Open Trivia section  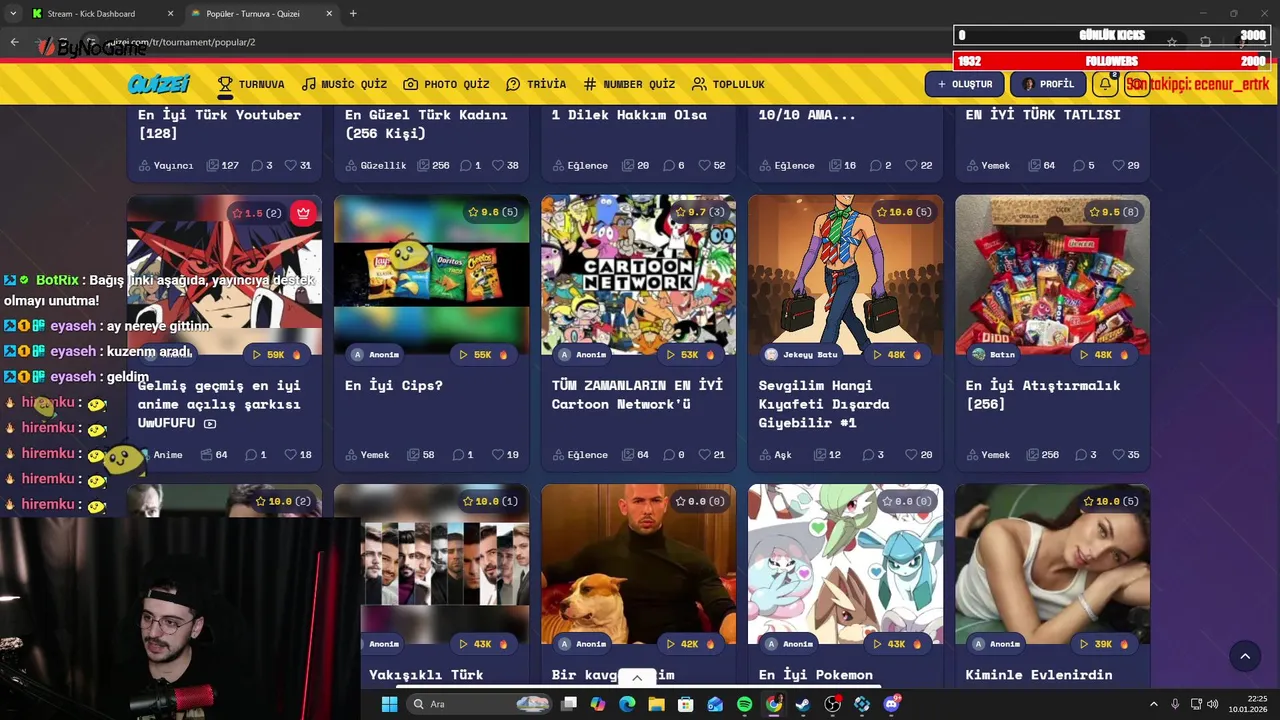coord(536,84)
